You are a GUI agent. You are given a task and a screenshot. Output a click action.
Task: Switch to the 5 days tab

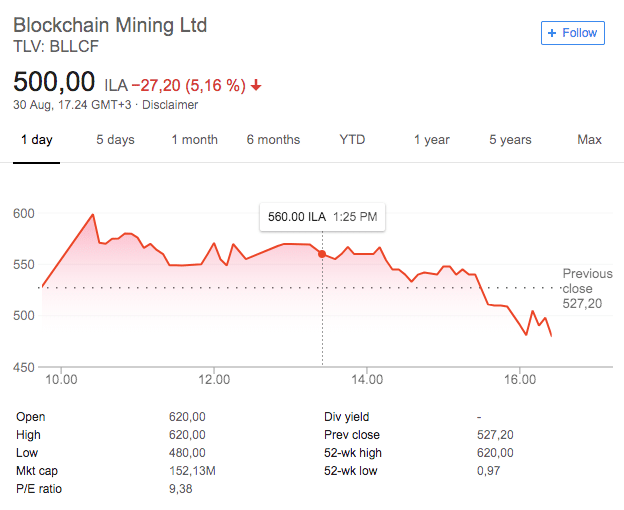[x=115, y=140]
